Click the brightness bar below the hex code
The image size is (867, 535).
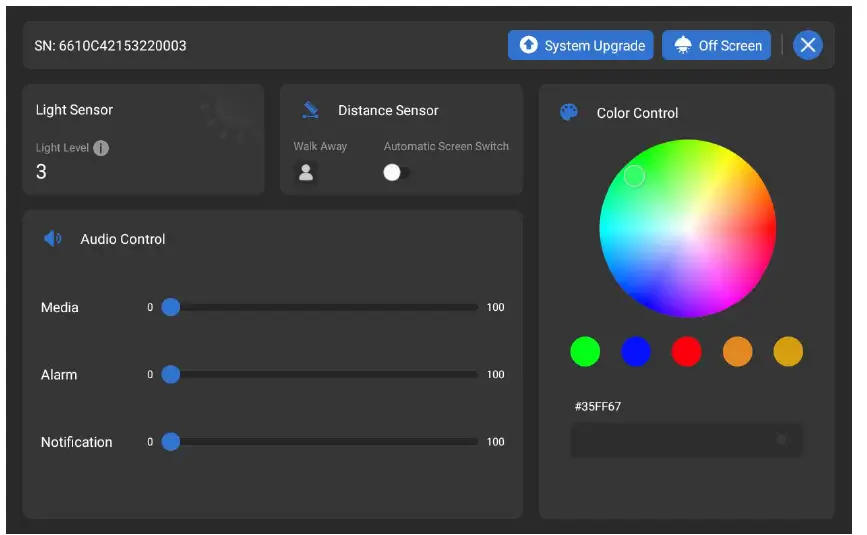[686, 440]
